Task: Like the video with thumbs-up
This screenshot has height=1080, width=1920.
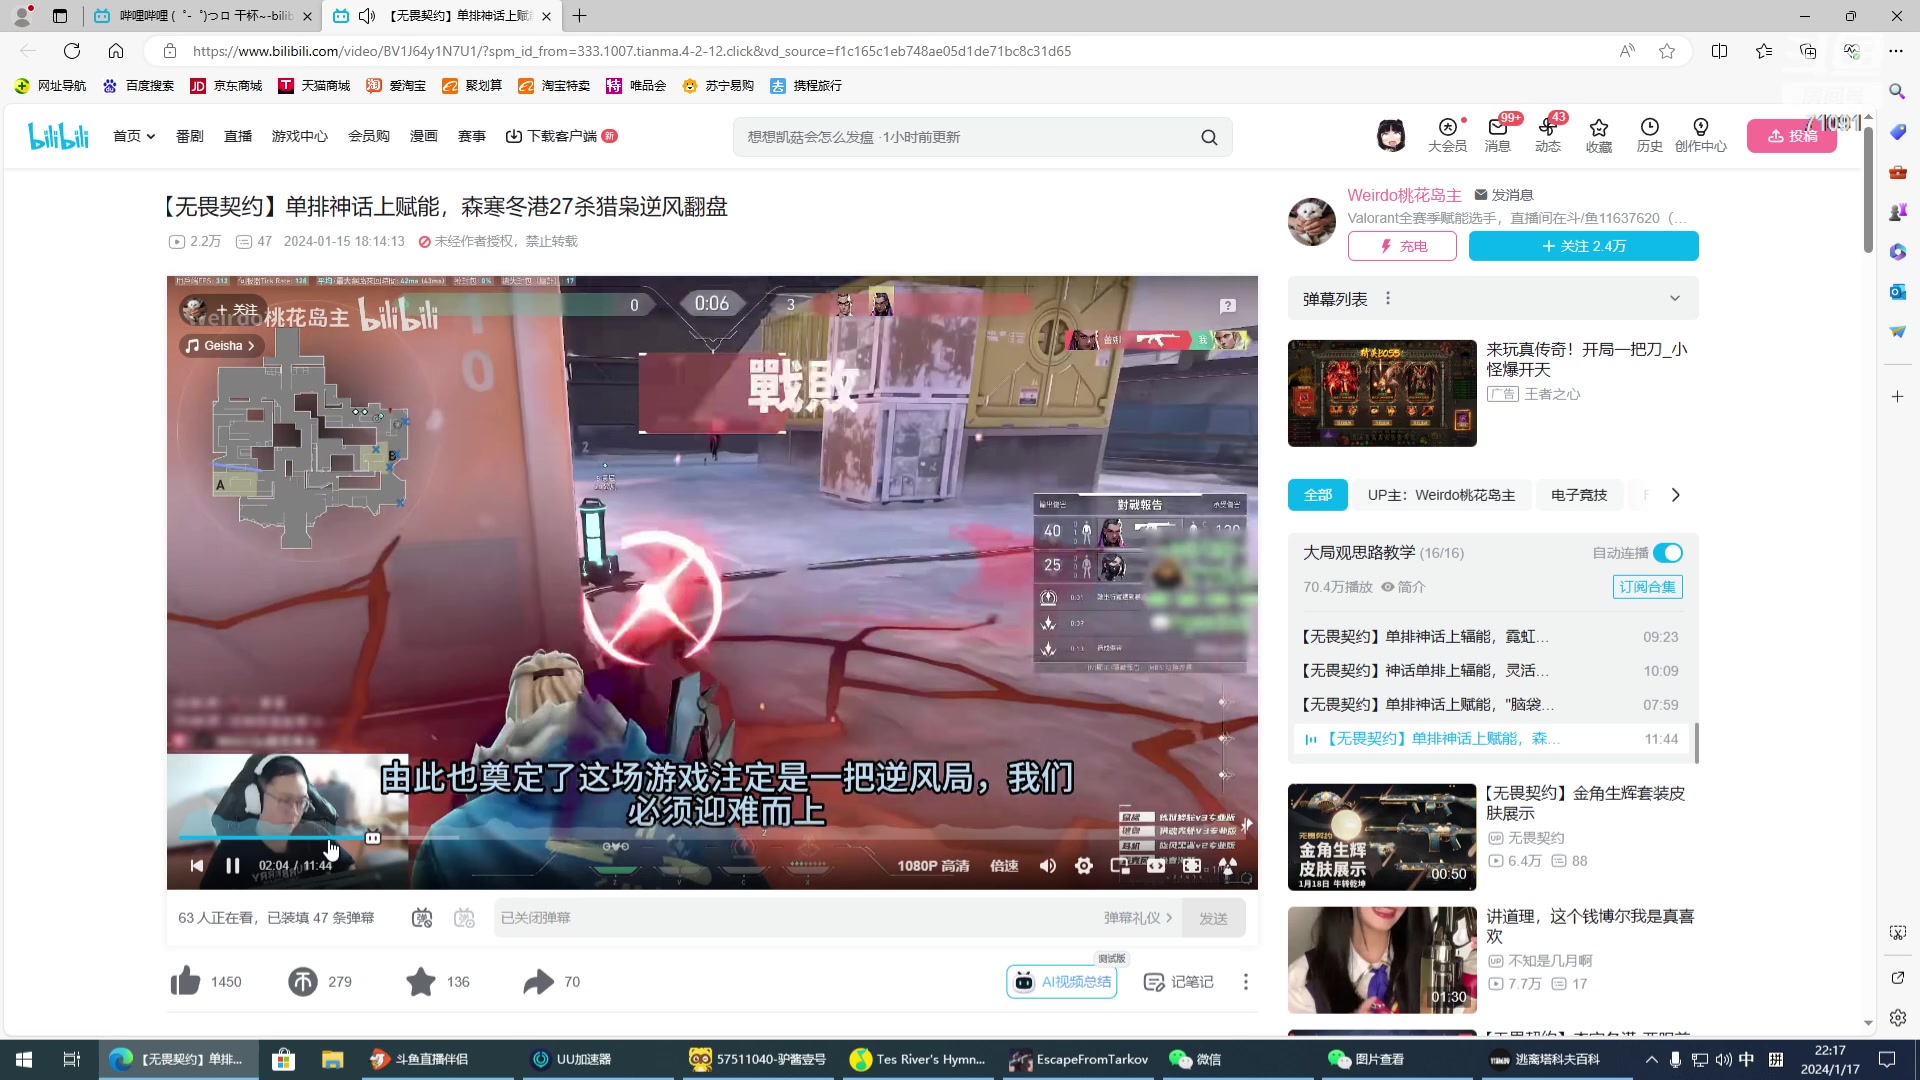Action: click(x=185, y=982)
